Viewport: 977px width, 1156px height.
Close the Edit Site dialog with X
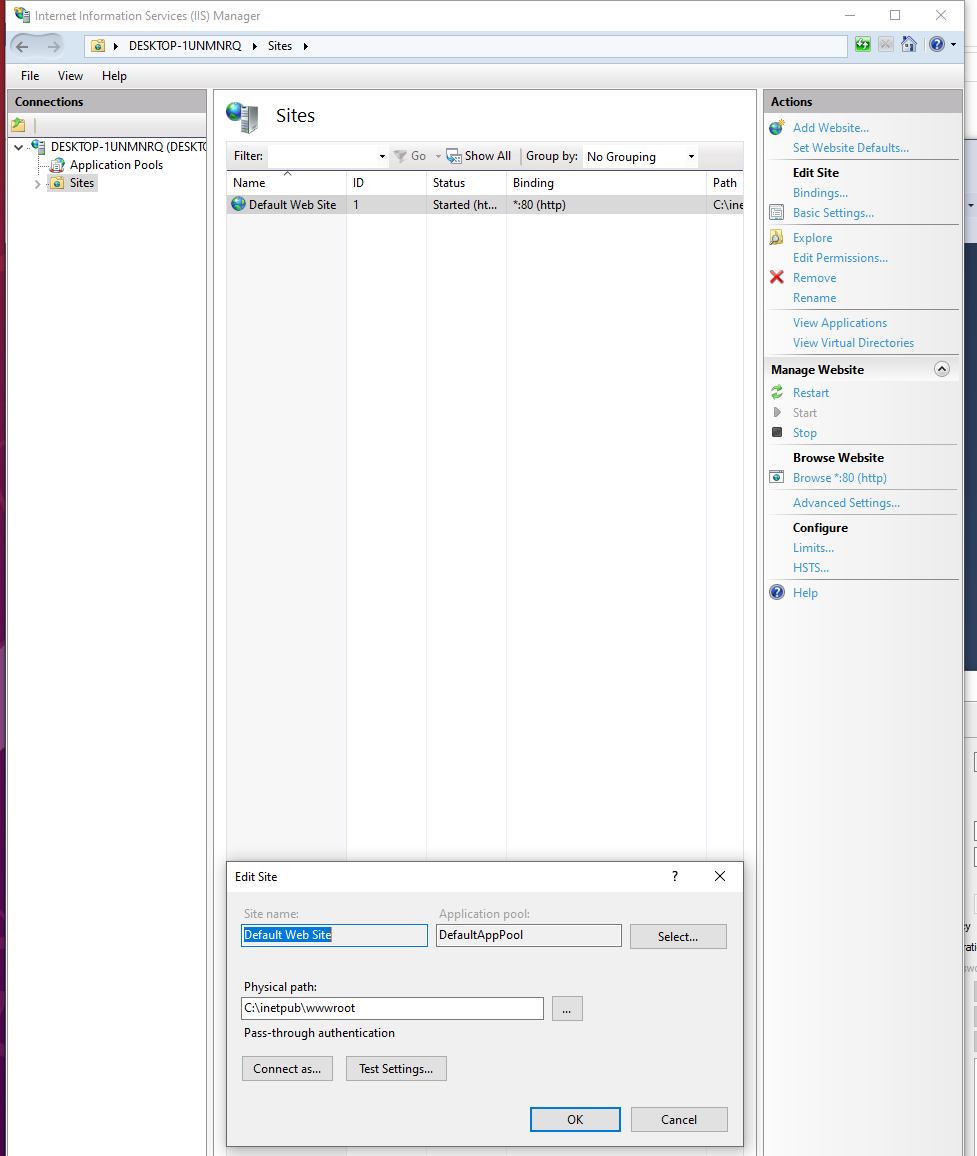720,876
